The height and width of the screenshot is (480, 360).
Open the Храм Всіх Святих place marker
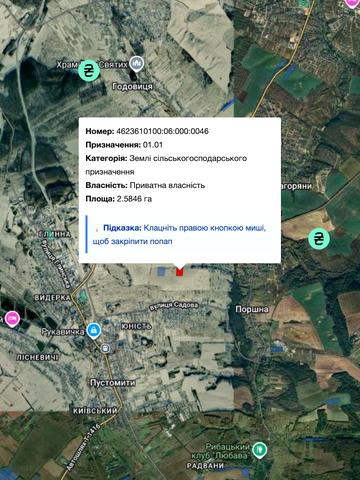point(136,64)
